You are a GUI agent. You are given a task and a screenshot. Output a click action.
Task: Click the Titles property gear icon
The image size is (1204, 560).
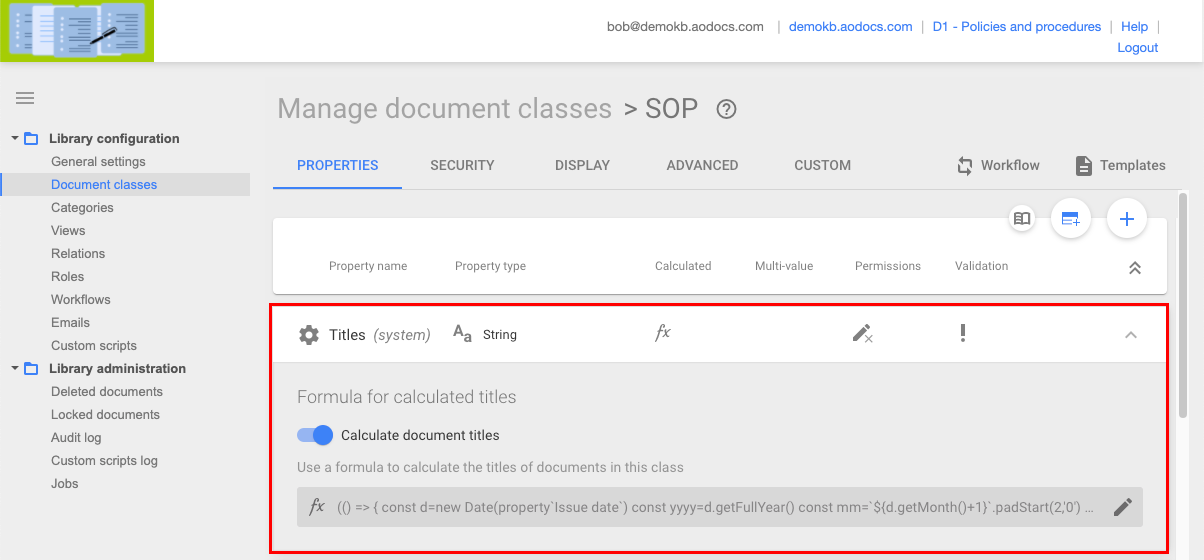point(309,335)
